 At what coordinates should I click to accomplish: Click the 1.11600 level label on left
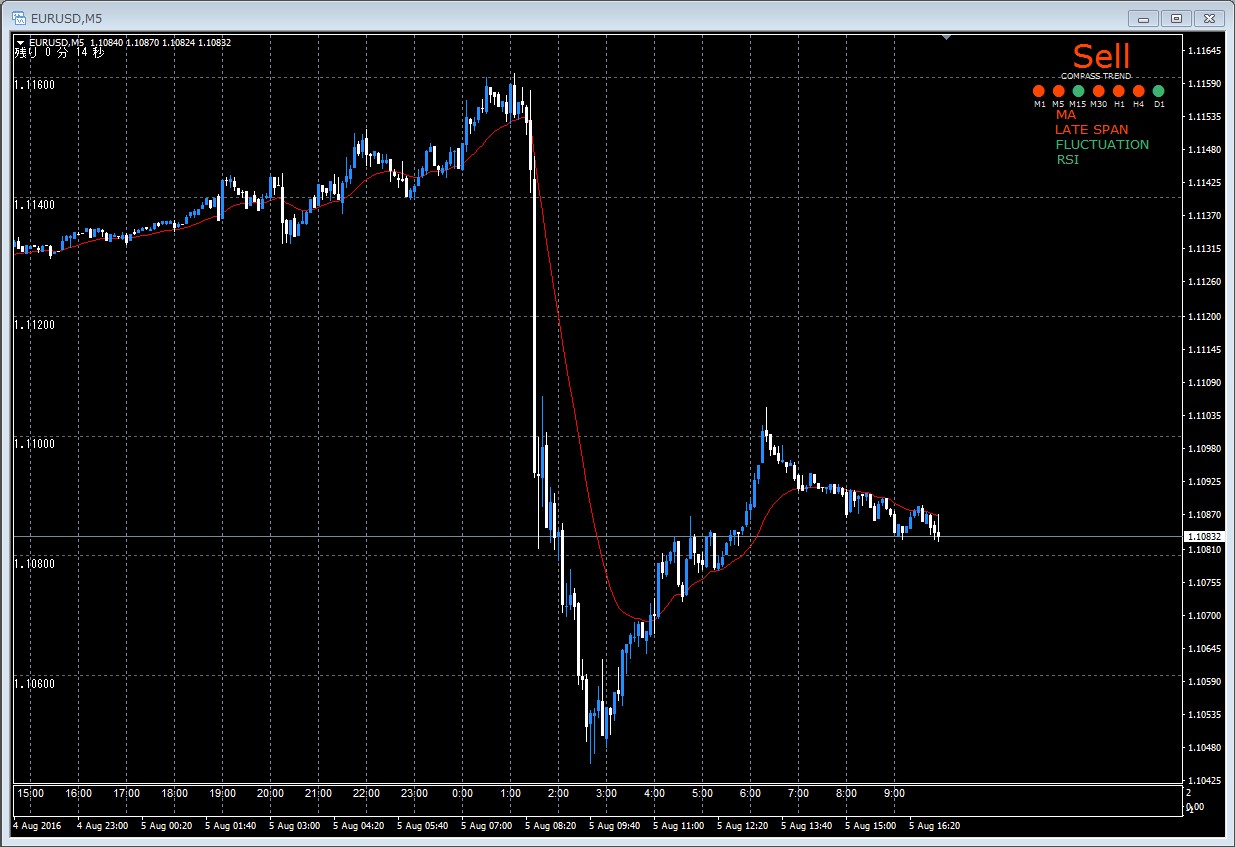(34, 85)
